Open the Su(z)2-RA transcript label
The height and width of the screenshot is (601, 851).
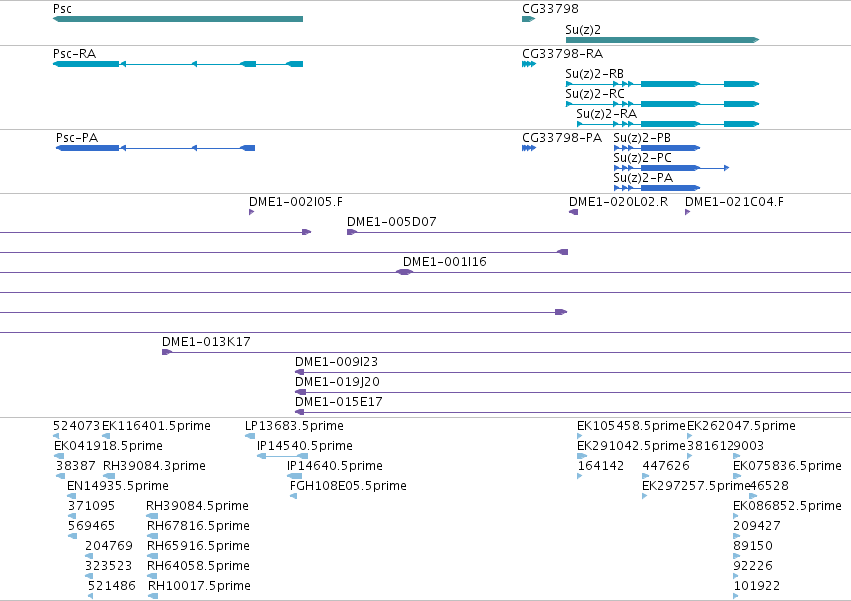click(606, 114)
